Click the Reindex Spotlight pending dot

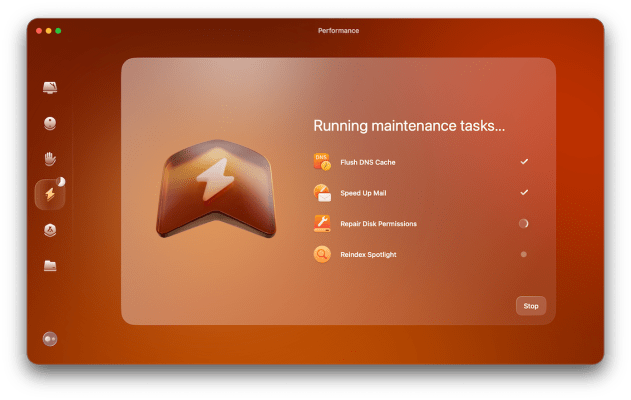click(x=524, y=254)
